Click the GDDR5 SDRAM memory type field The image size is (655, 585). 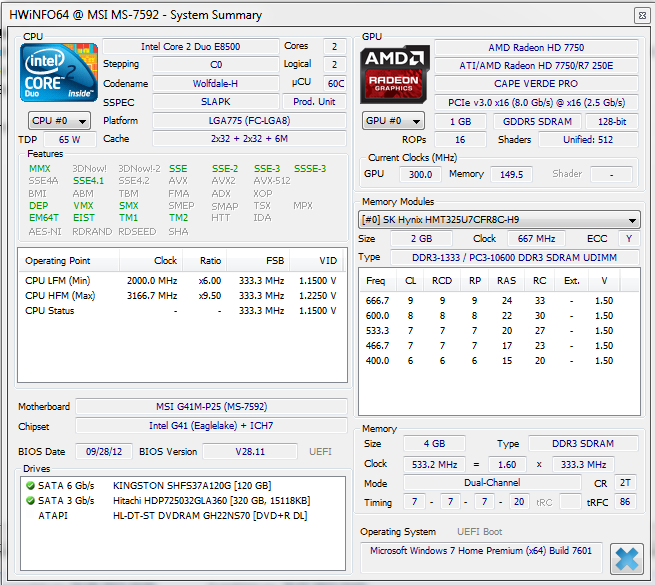(x=537, y=122)
